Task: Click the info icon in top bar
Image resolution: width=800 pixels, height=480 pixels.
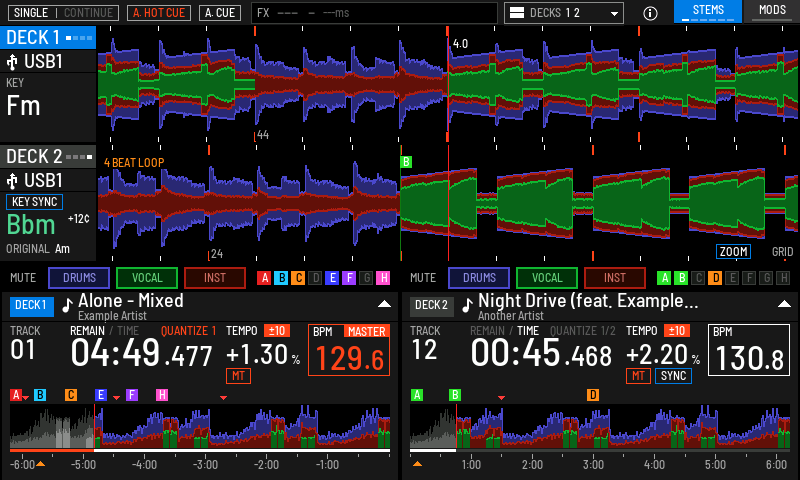Action: [650, 13]
